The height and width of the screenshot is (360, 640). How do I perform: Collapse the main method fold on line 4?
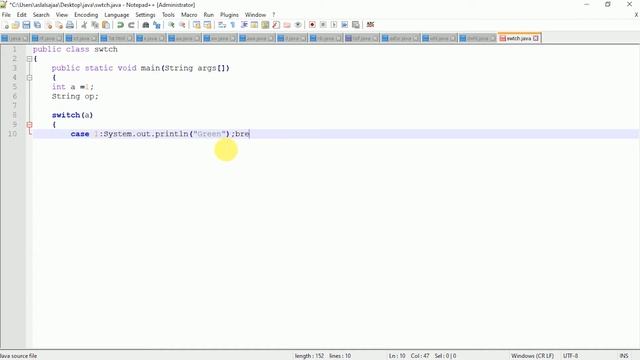29,78
